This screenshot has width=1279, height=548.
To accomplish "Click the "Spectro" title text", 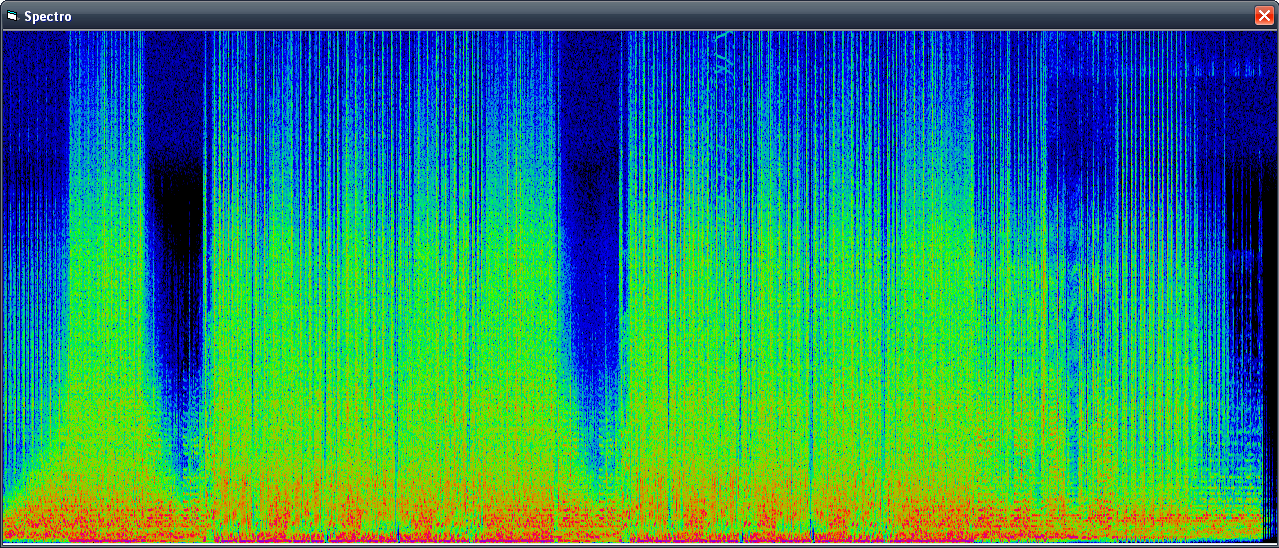I will pyautogui.click(x=47, y=17).
